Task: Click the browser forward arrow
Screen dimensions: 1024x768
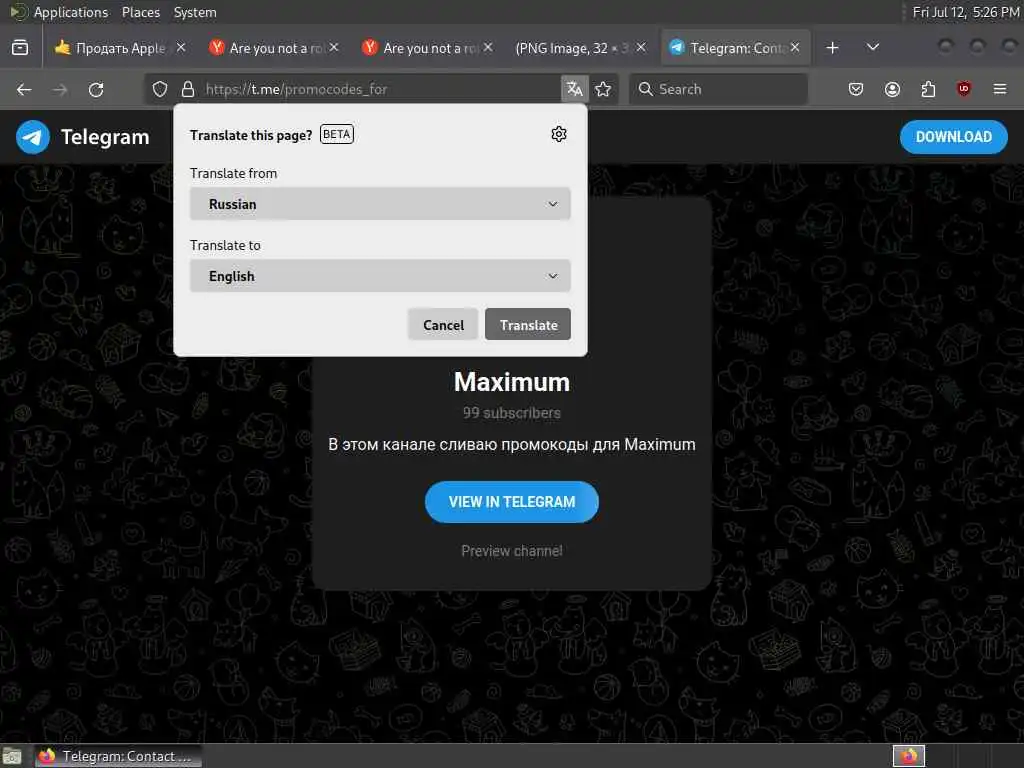Action: click(60, 89)
